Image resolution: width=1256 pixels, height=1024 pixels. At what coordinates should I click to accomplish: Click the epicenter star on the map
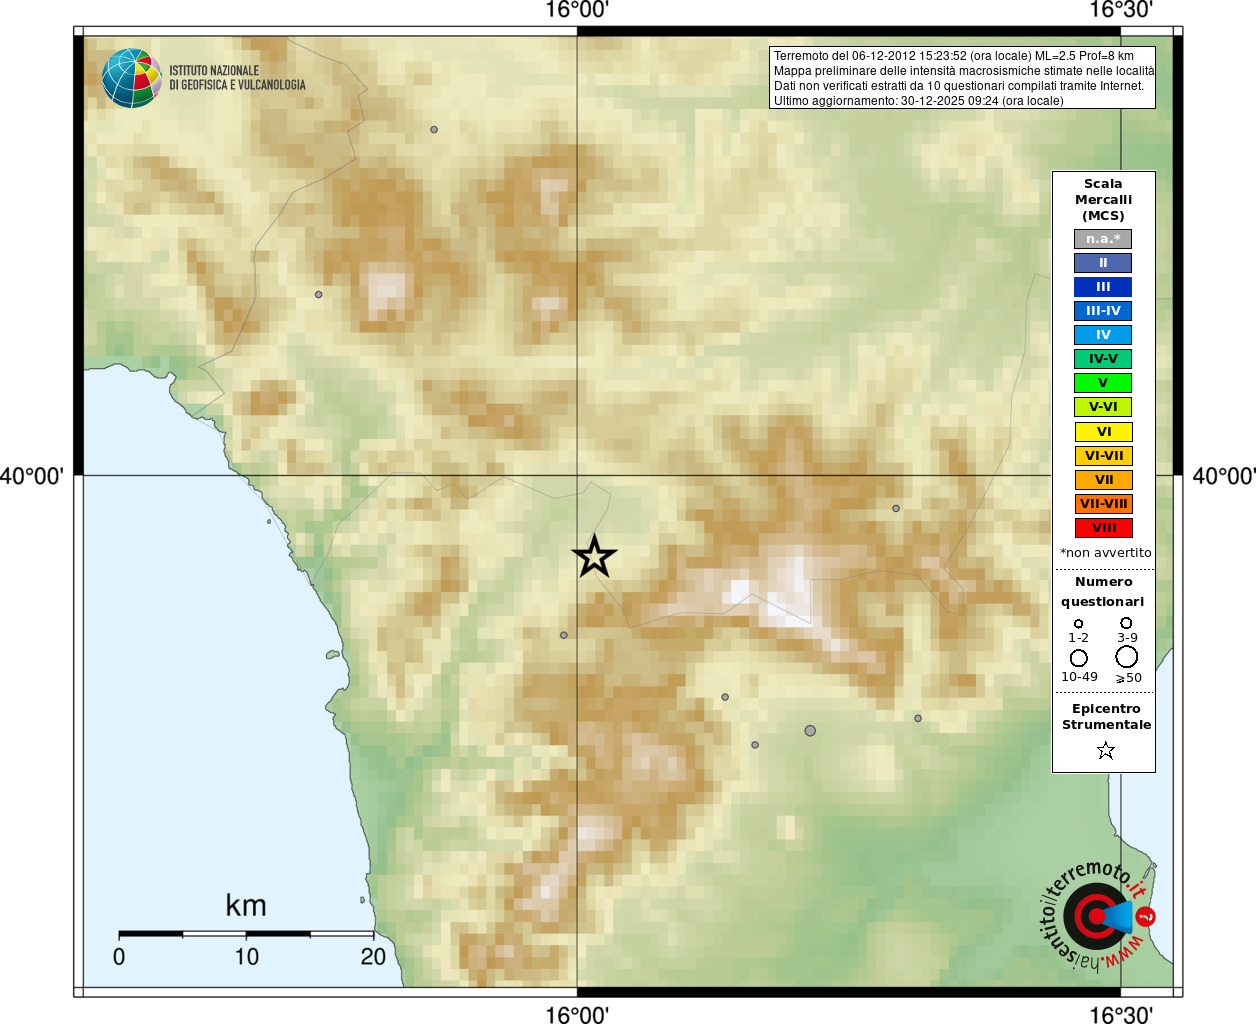tap(594, 556)
